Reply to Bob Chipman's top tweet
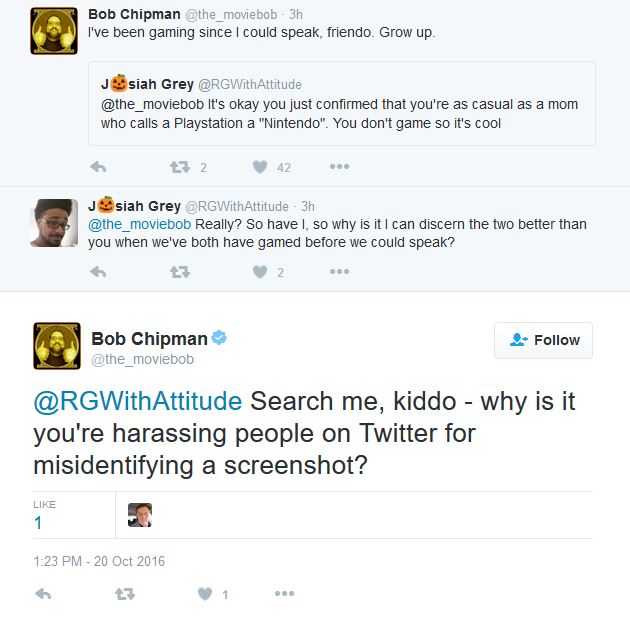The width and height of the screenshot is (630, 618). [98, 167]
